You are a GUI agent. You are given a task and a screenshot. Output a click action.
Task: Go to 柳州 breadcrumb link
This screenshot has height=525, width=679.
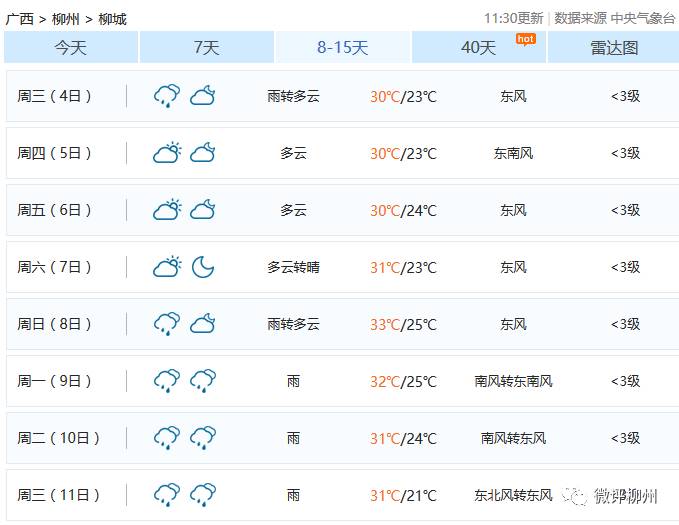[66, 19]
